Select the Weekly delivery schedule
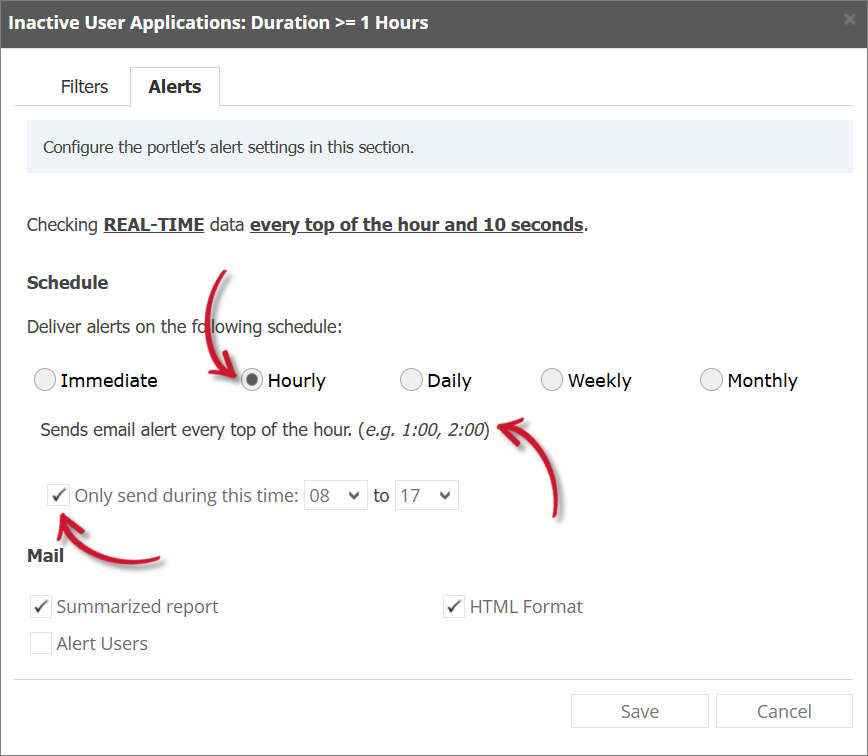Image resolution: width=868 pixels, height=756 pixels. click(551, 380)
